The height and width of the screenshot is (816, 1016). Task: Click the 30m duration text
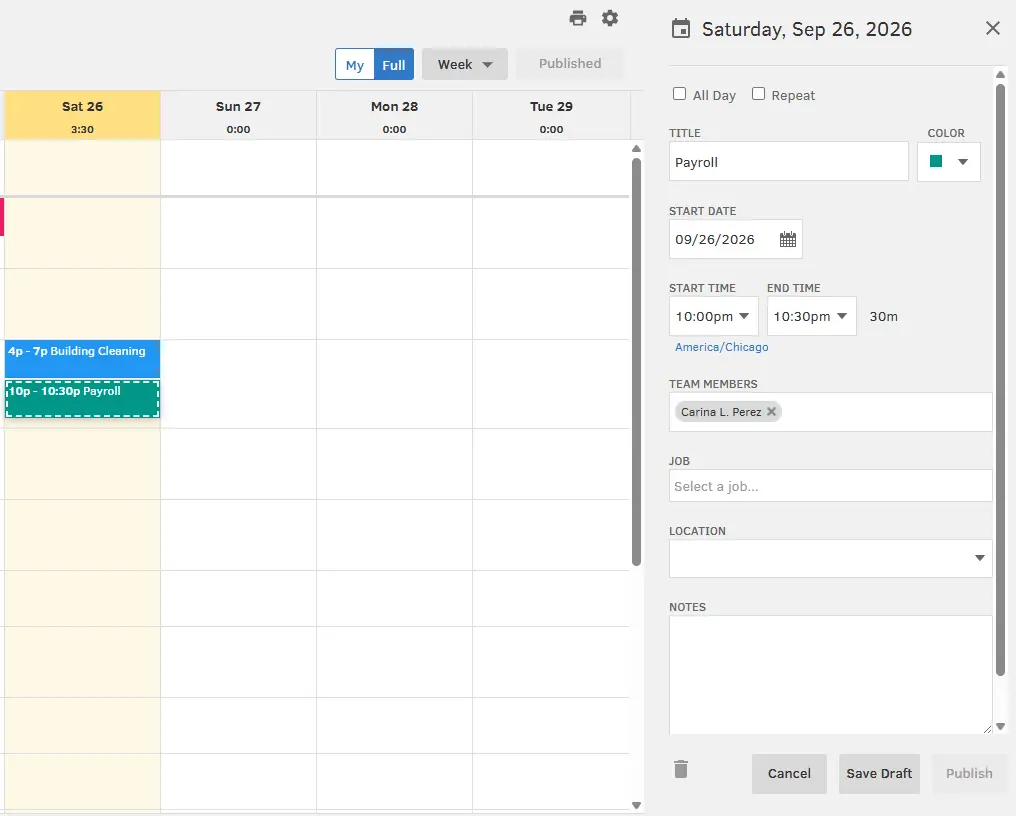click(883, 316)
